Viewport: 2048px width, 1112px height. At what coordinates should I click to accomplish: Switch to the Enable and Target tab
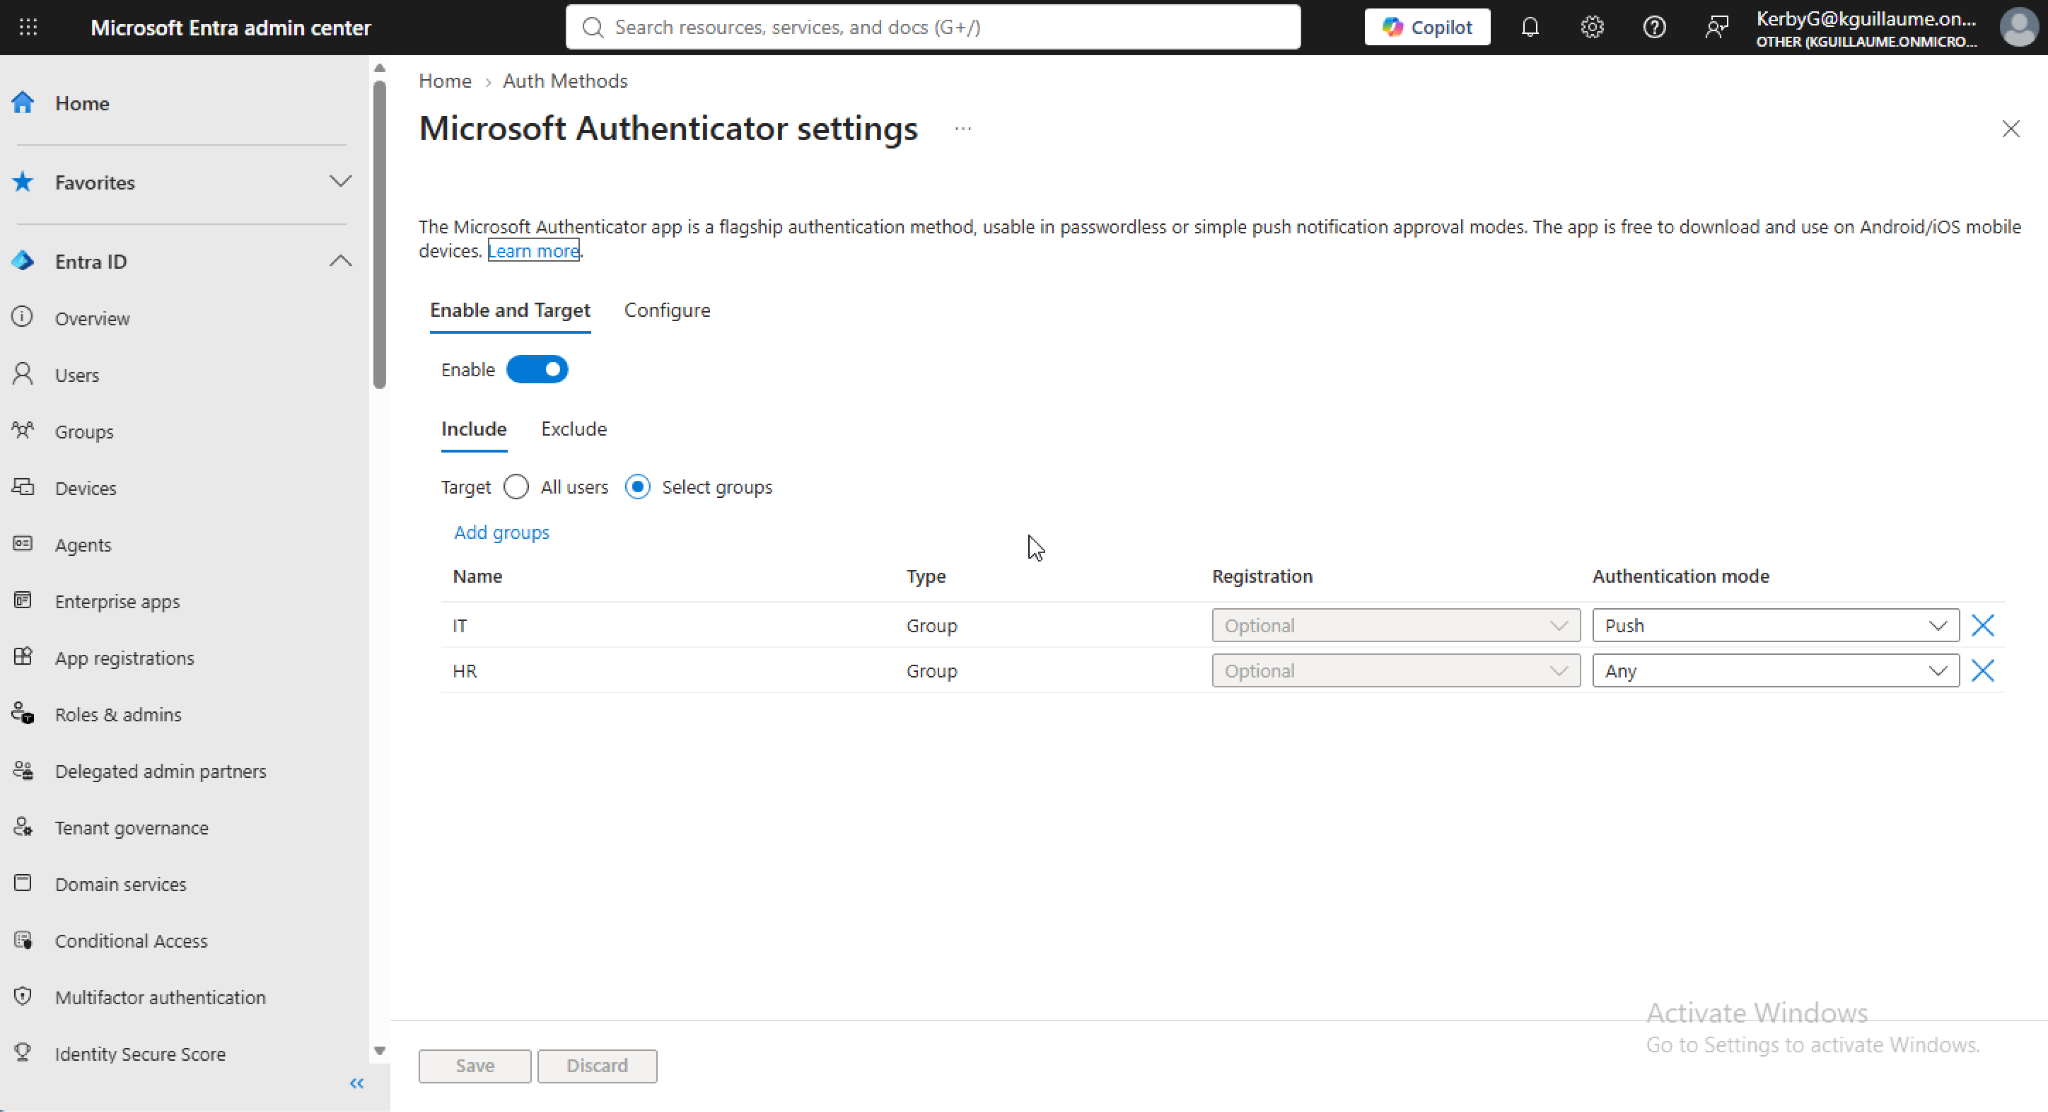tap(510, 310)
